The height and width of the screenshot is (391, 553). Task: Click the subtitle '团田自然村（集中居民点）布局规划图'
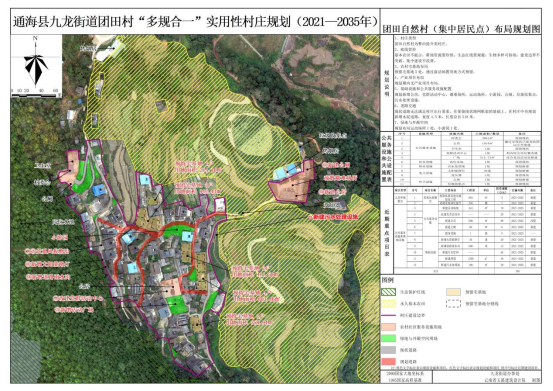tap(461, 29)
